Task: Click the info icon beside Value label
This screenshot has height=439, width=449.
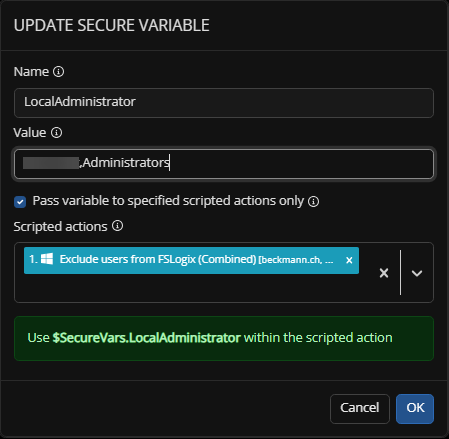Action: click(x=56, y=133)
